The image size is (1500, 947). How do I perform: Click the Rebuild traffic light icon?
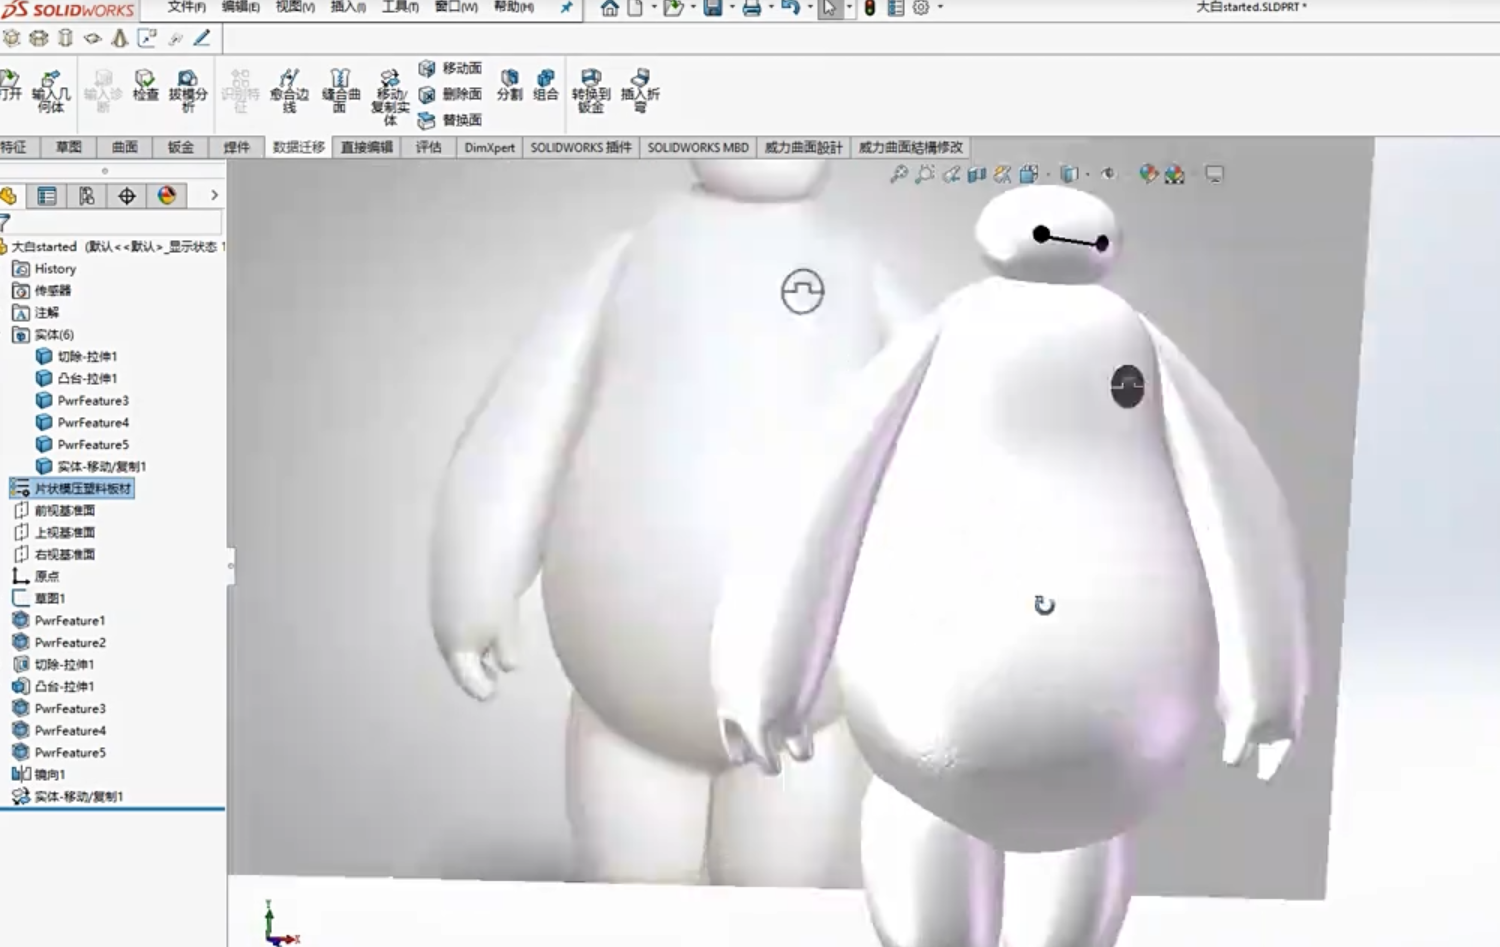870,8
